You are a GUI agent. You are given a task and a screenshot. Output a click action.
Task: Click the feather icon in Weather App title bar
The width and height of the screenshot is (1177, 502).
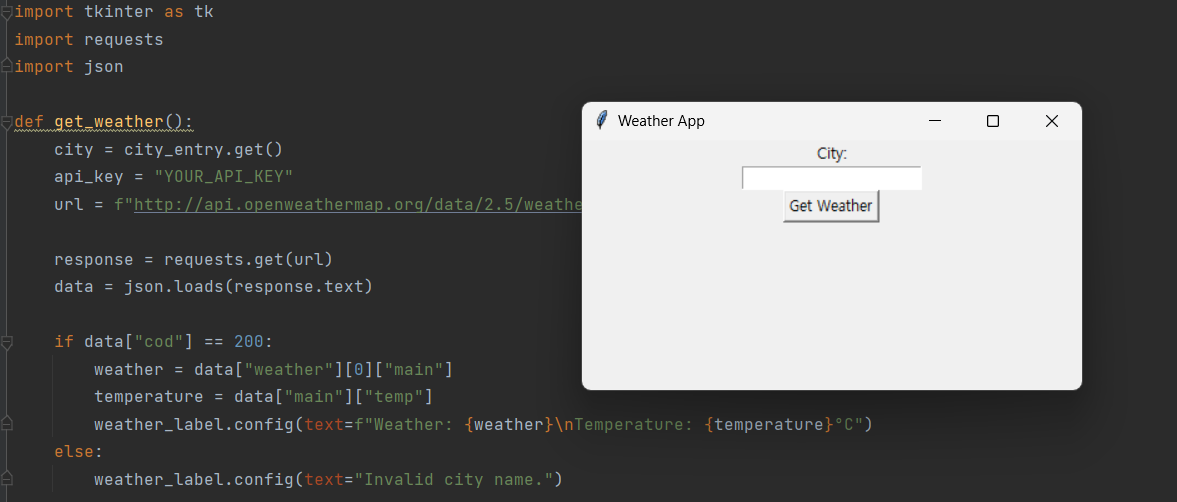[601, 120]
